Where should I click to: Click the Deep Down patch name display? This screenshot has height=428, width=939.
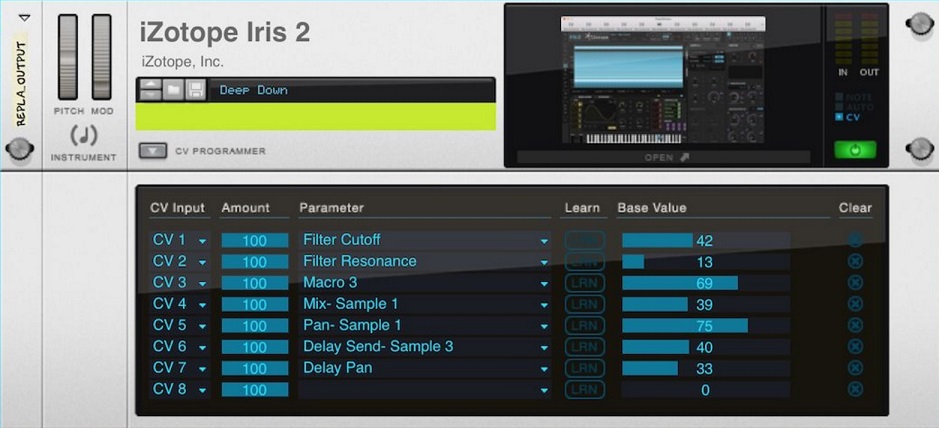pos(351,90)
